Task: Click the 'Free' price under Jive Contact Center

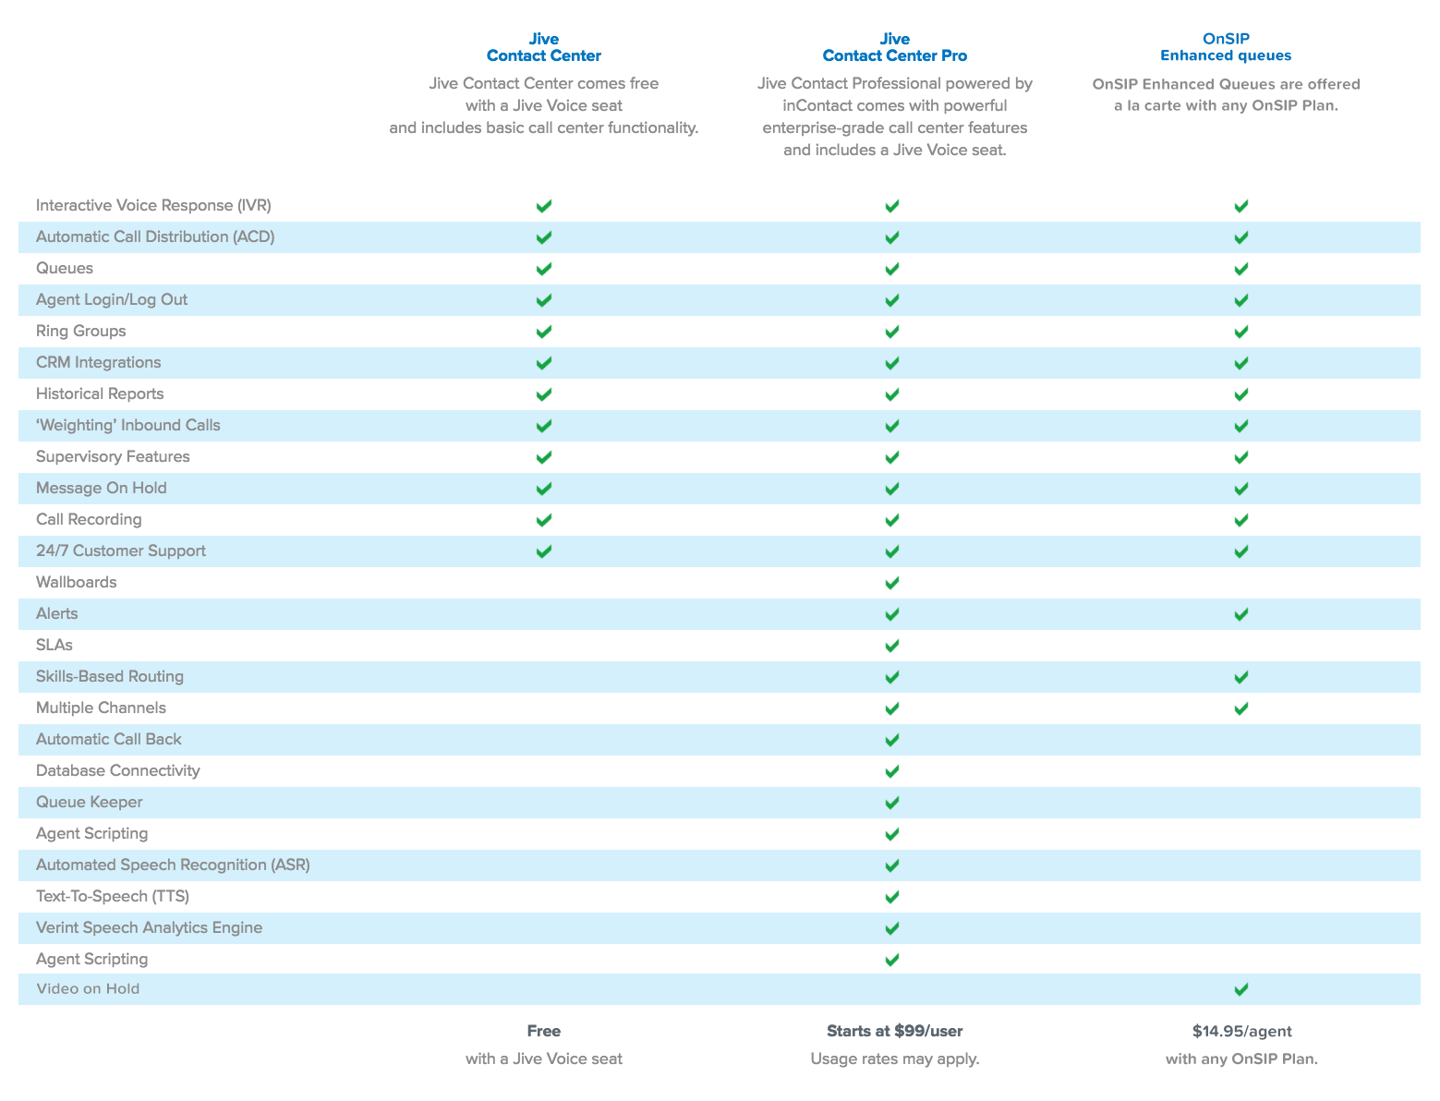Action: click(x=544, y=1031)
